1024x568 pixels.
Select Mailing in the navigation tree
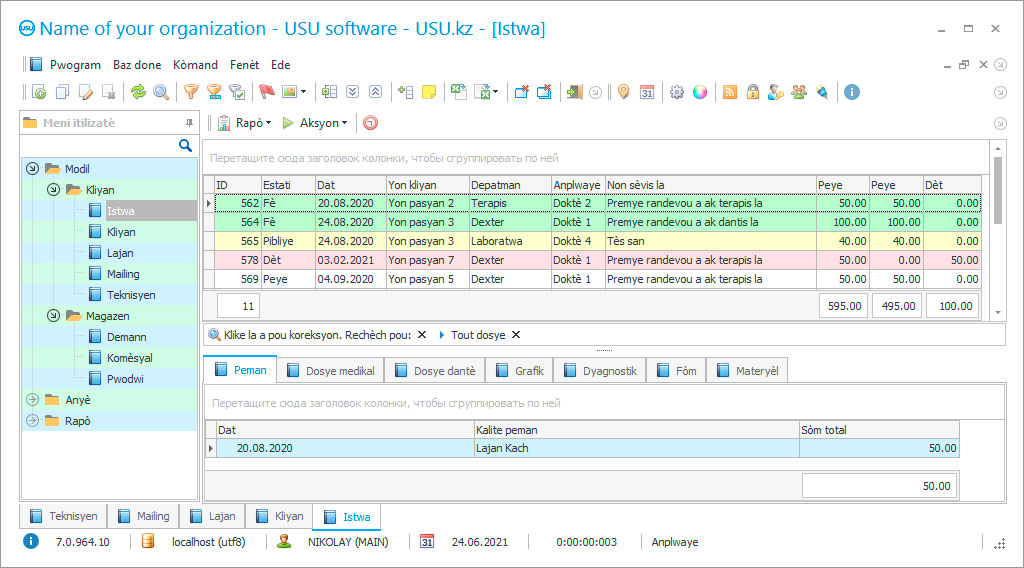click(x=123, y=274)
